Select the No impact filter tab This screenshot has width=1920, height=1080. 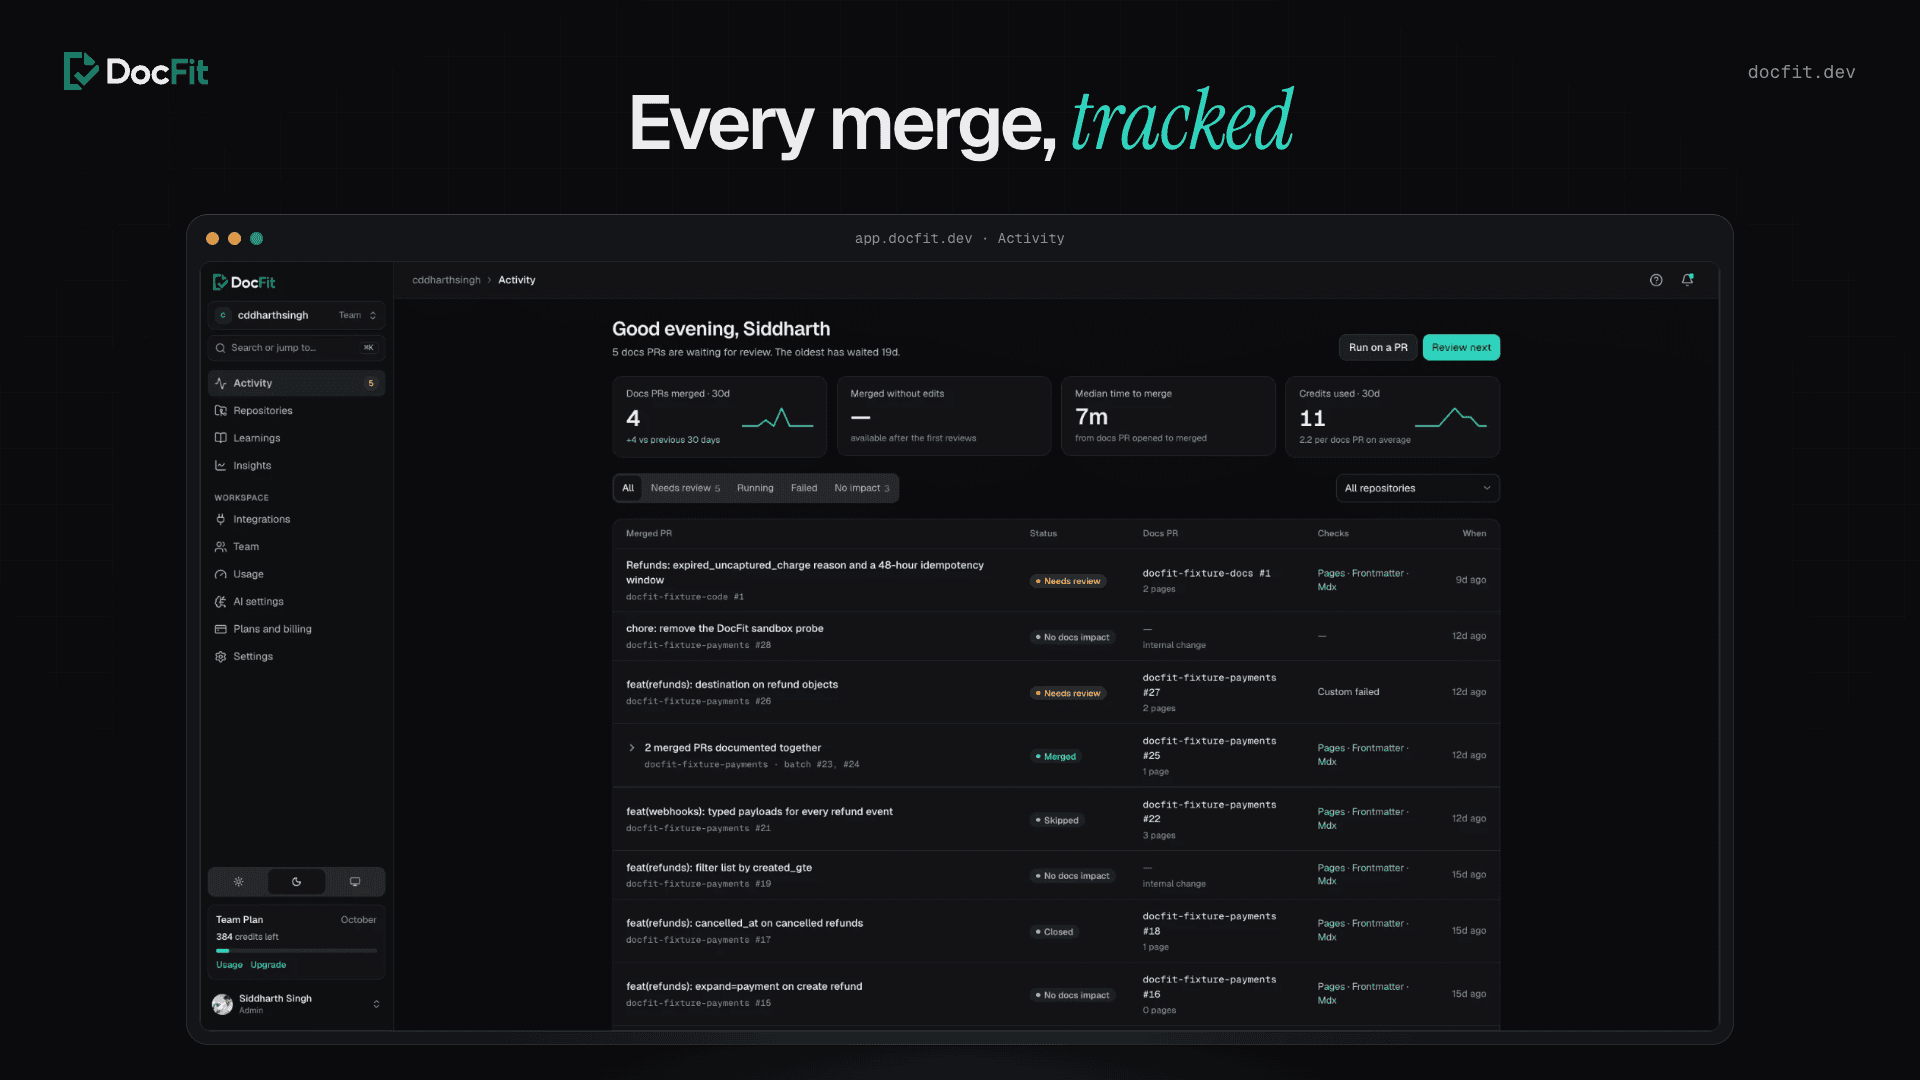(861, 489)
